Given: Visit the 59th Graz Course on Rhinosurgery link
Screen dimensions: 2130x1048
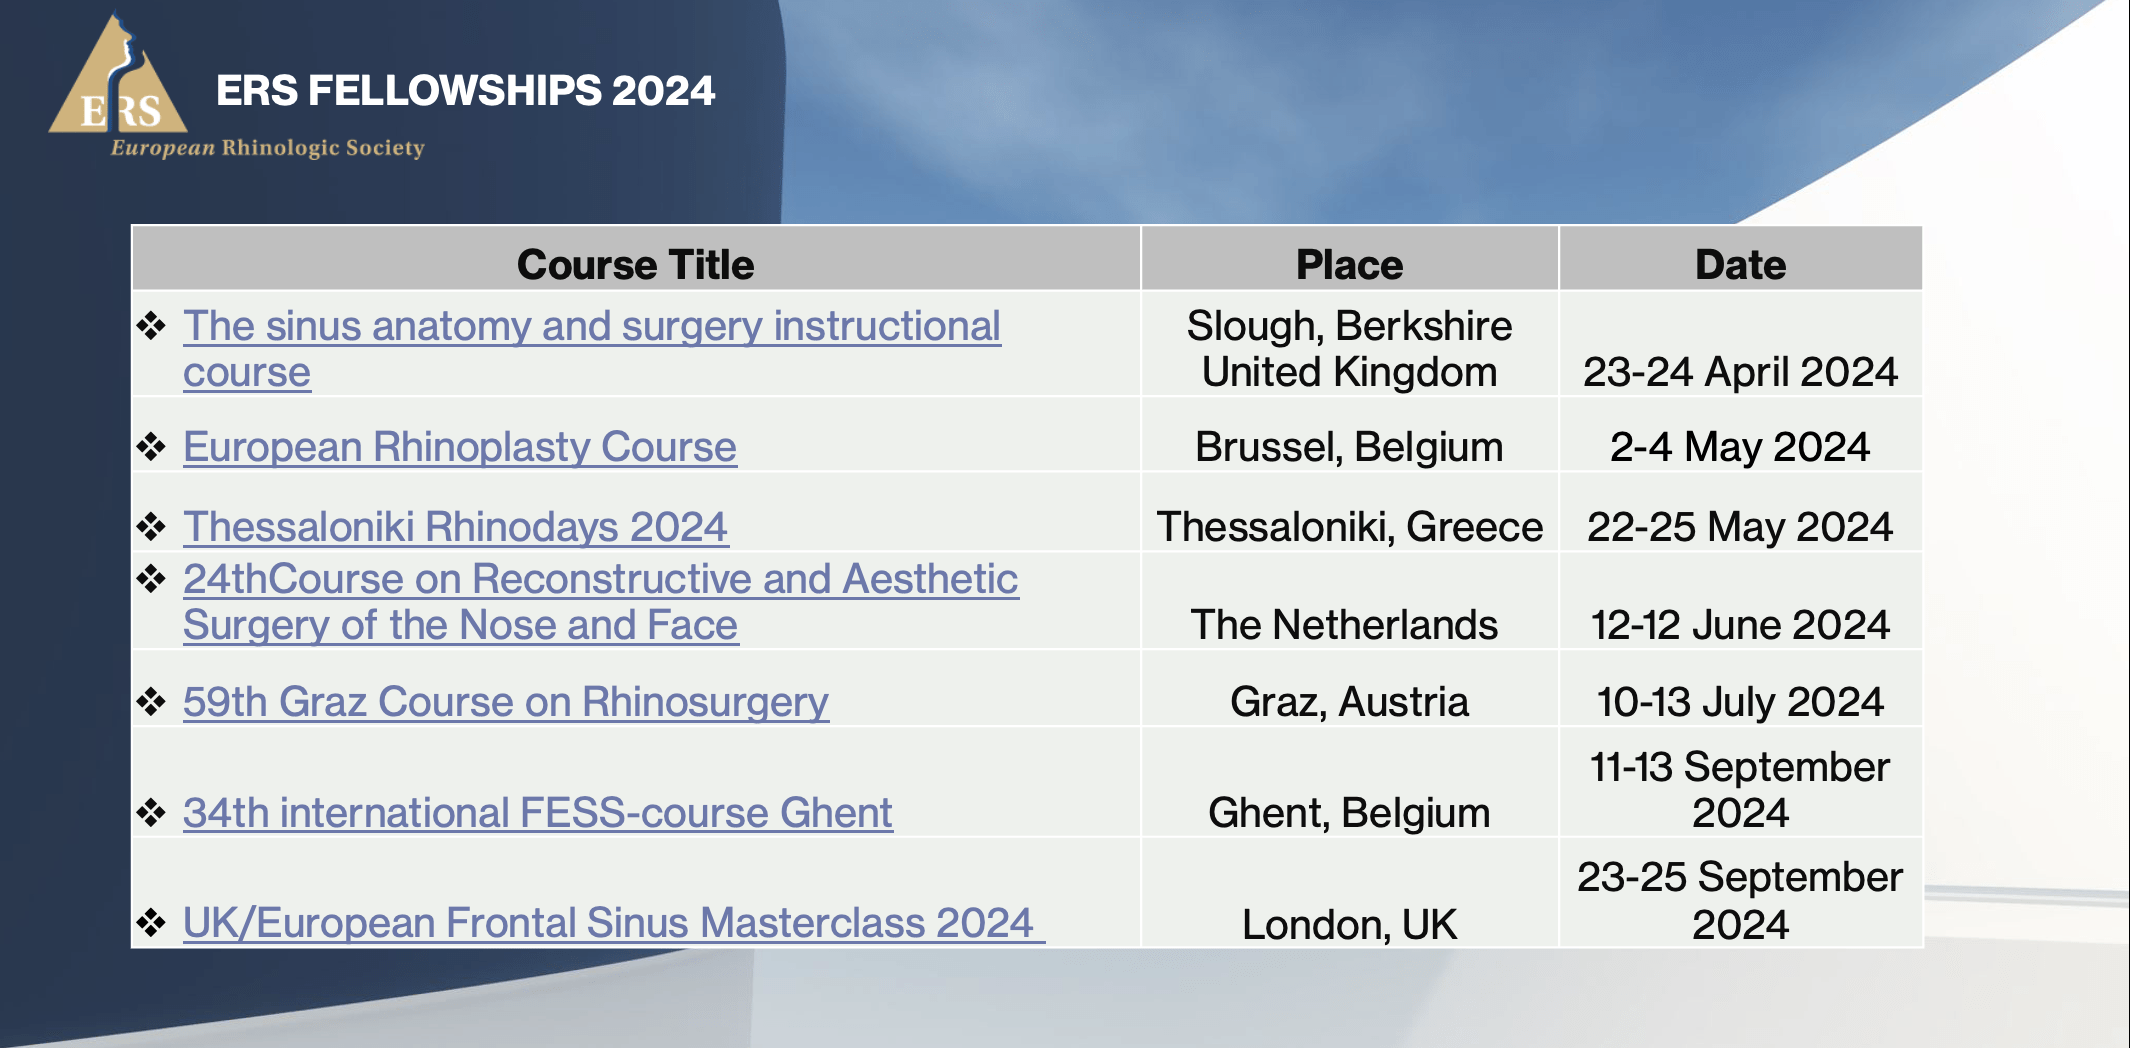Looking at the screenshot, I should (505, 702).
